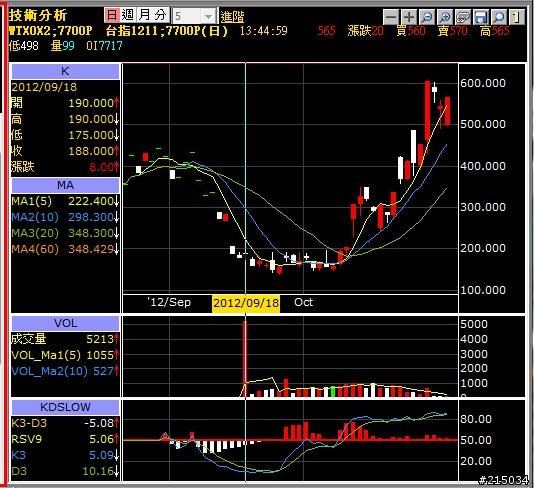Image resolution: width=534 pixels, height=488 pixels.
Task: Click the tall red volume spike bar
Action: (245, 359)
